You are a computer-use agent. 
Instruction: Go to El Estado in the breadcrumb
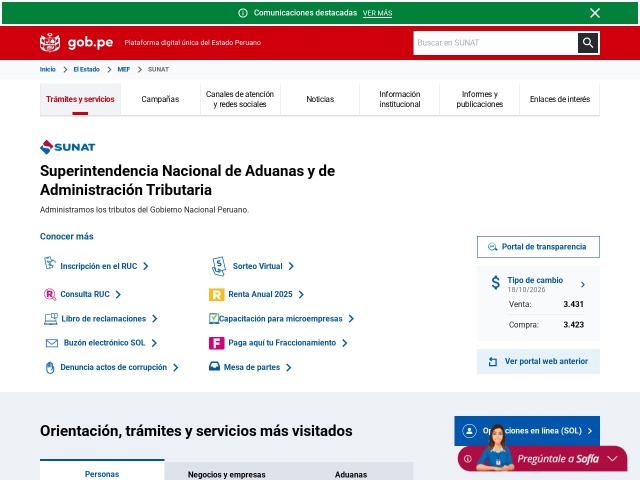point(87,69)
